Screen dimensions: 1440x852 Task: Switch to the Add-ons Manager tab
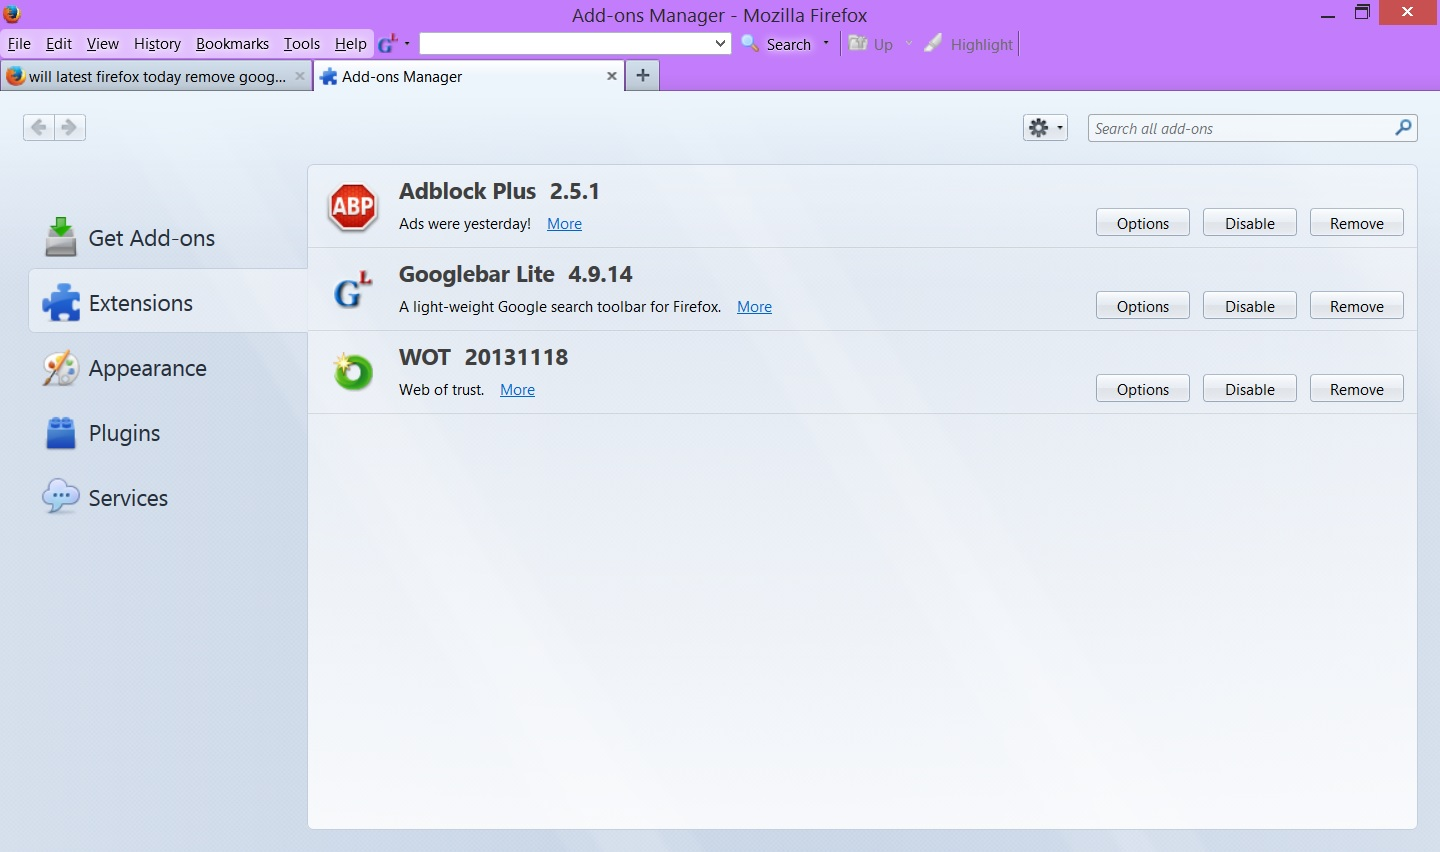470,76
